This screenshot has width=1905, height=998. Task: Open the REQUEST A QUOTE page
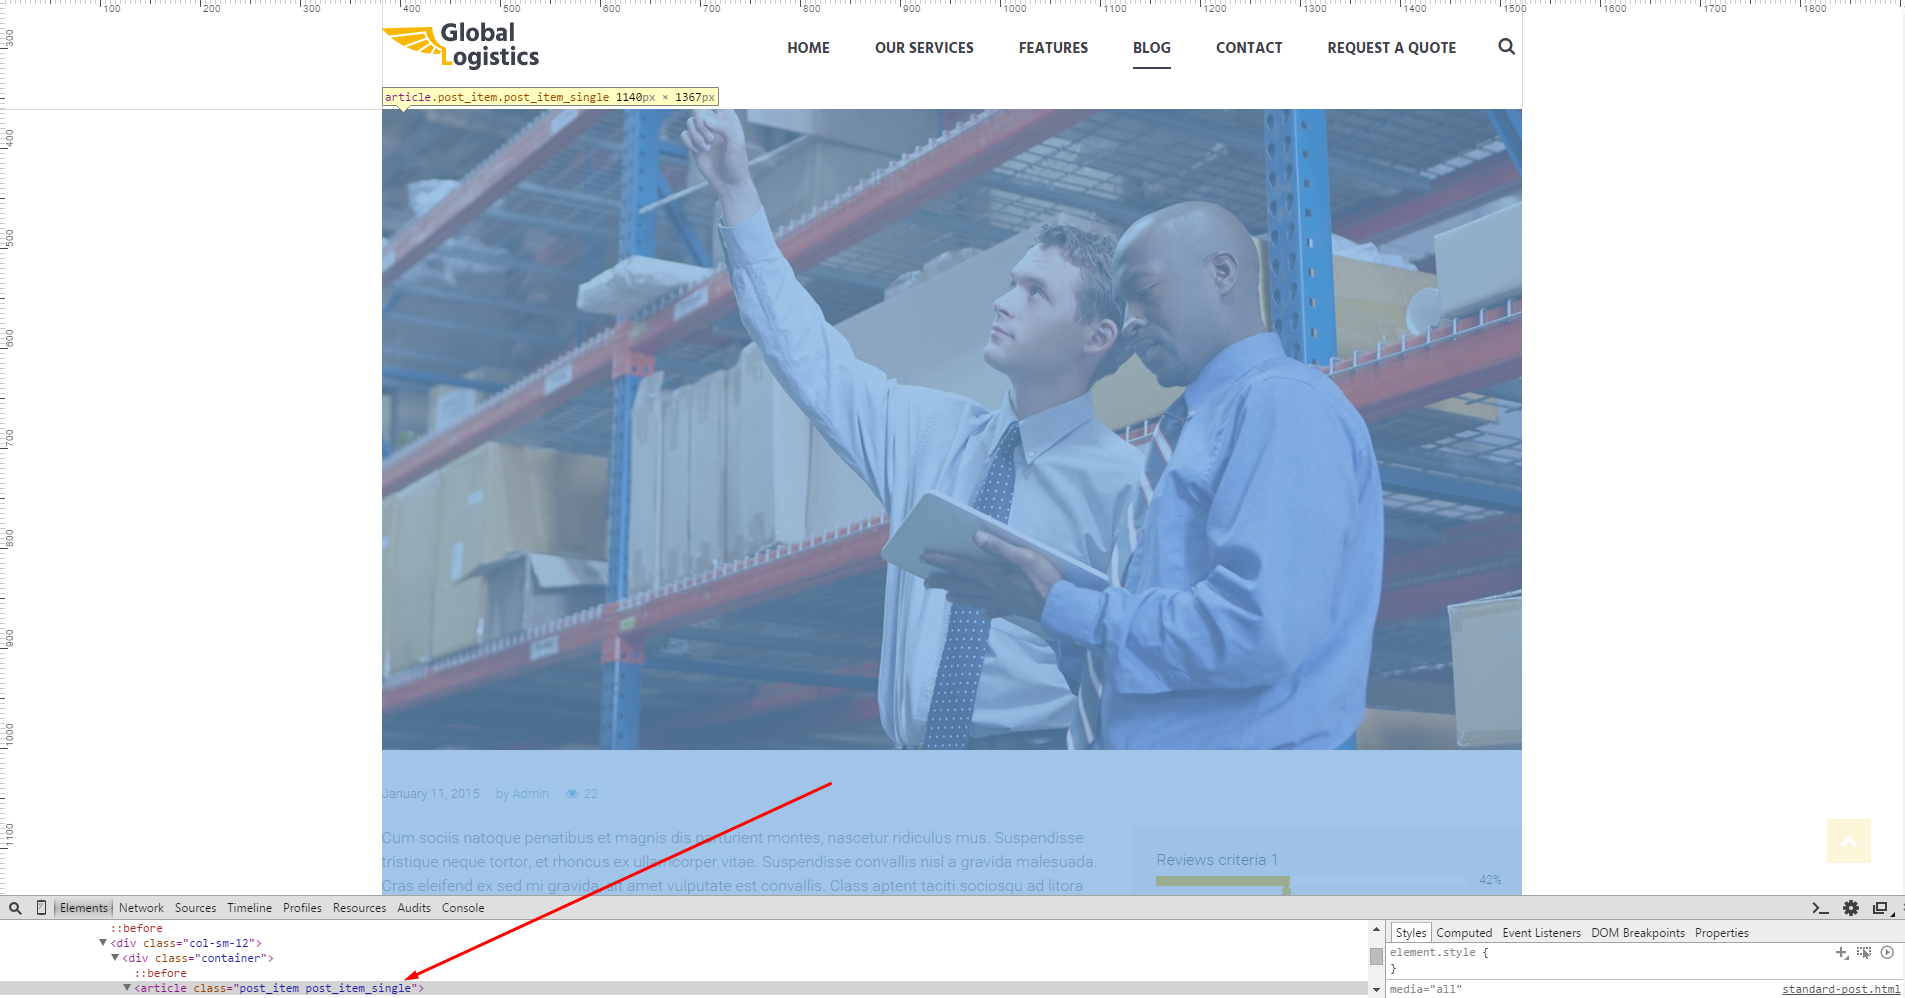[1391, 48]
